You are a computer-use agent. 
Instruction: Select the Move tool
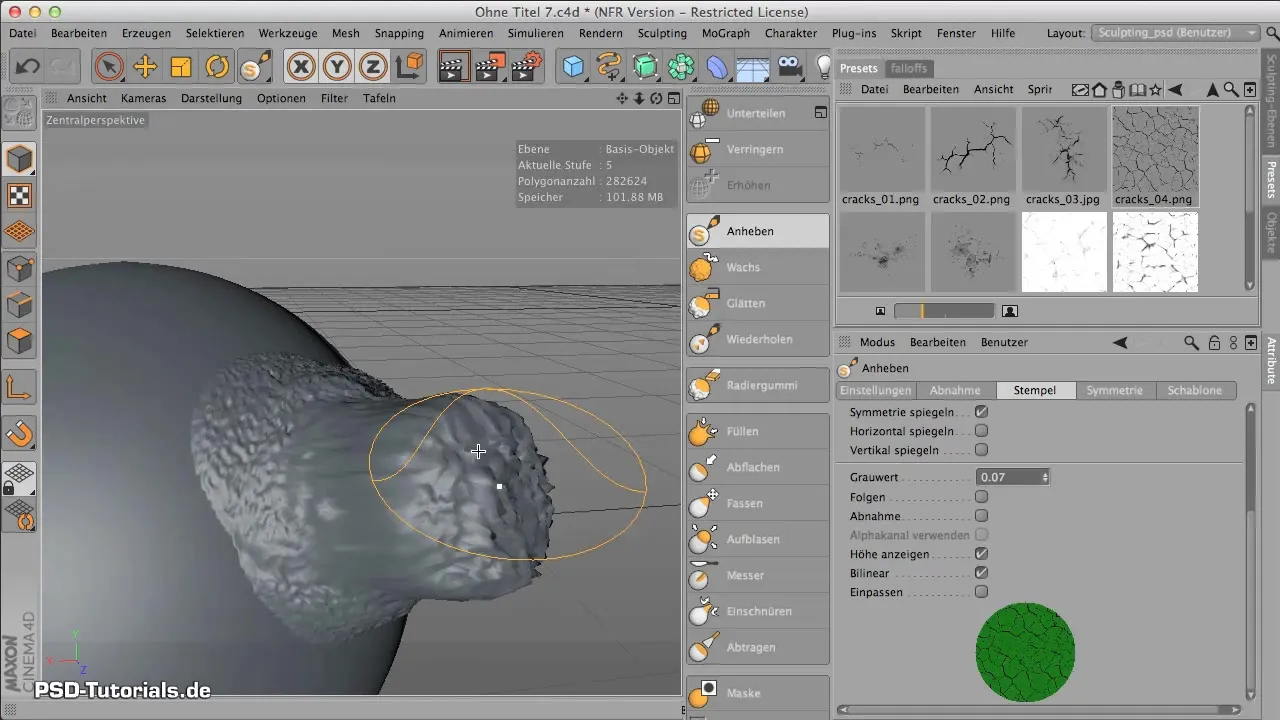[x=145, y=67]
